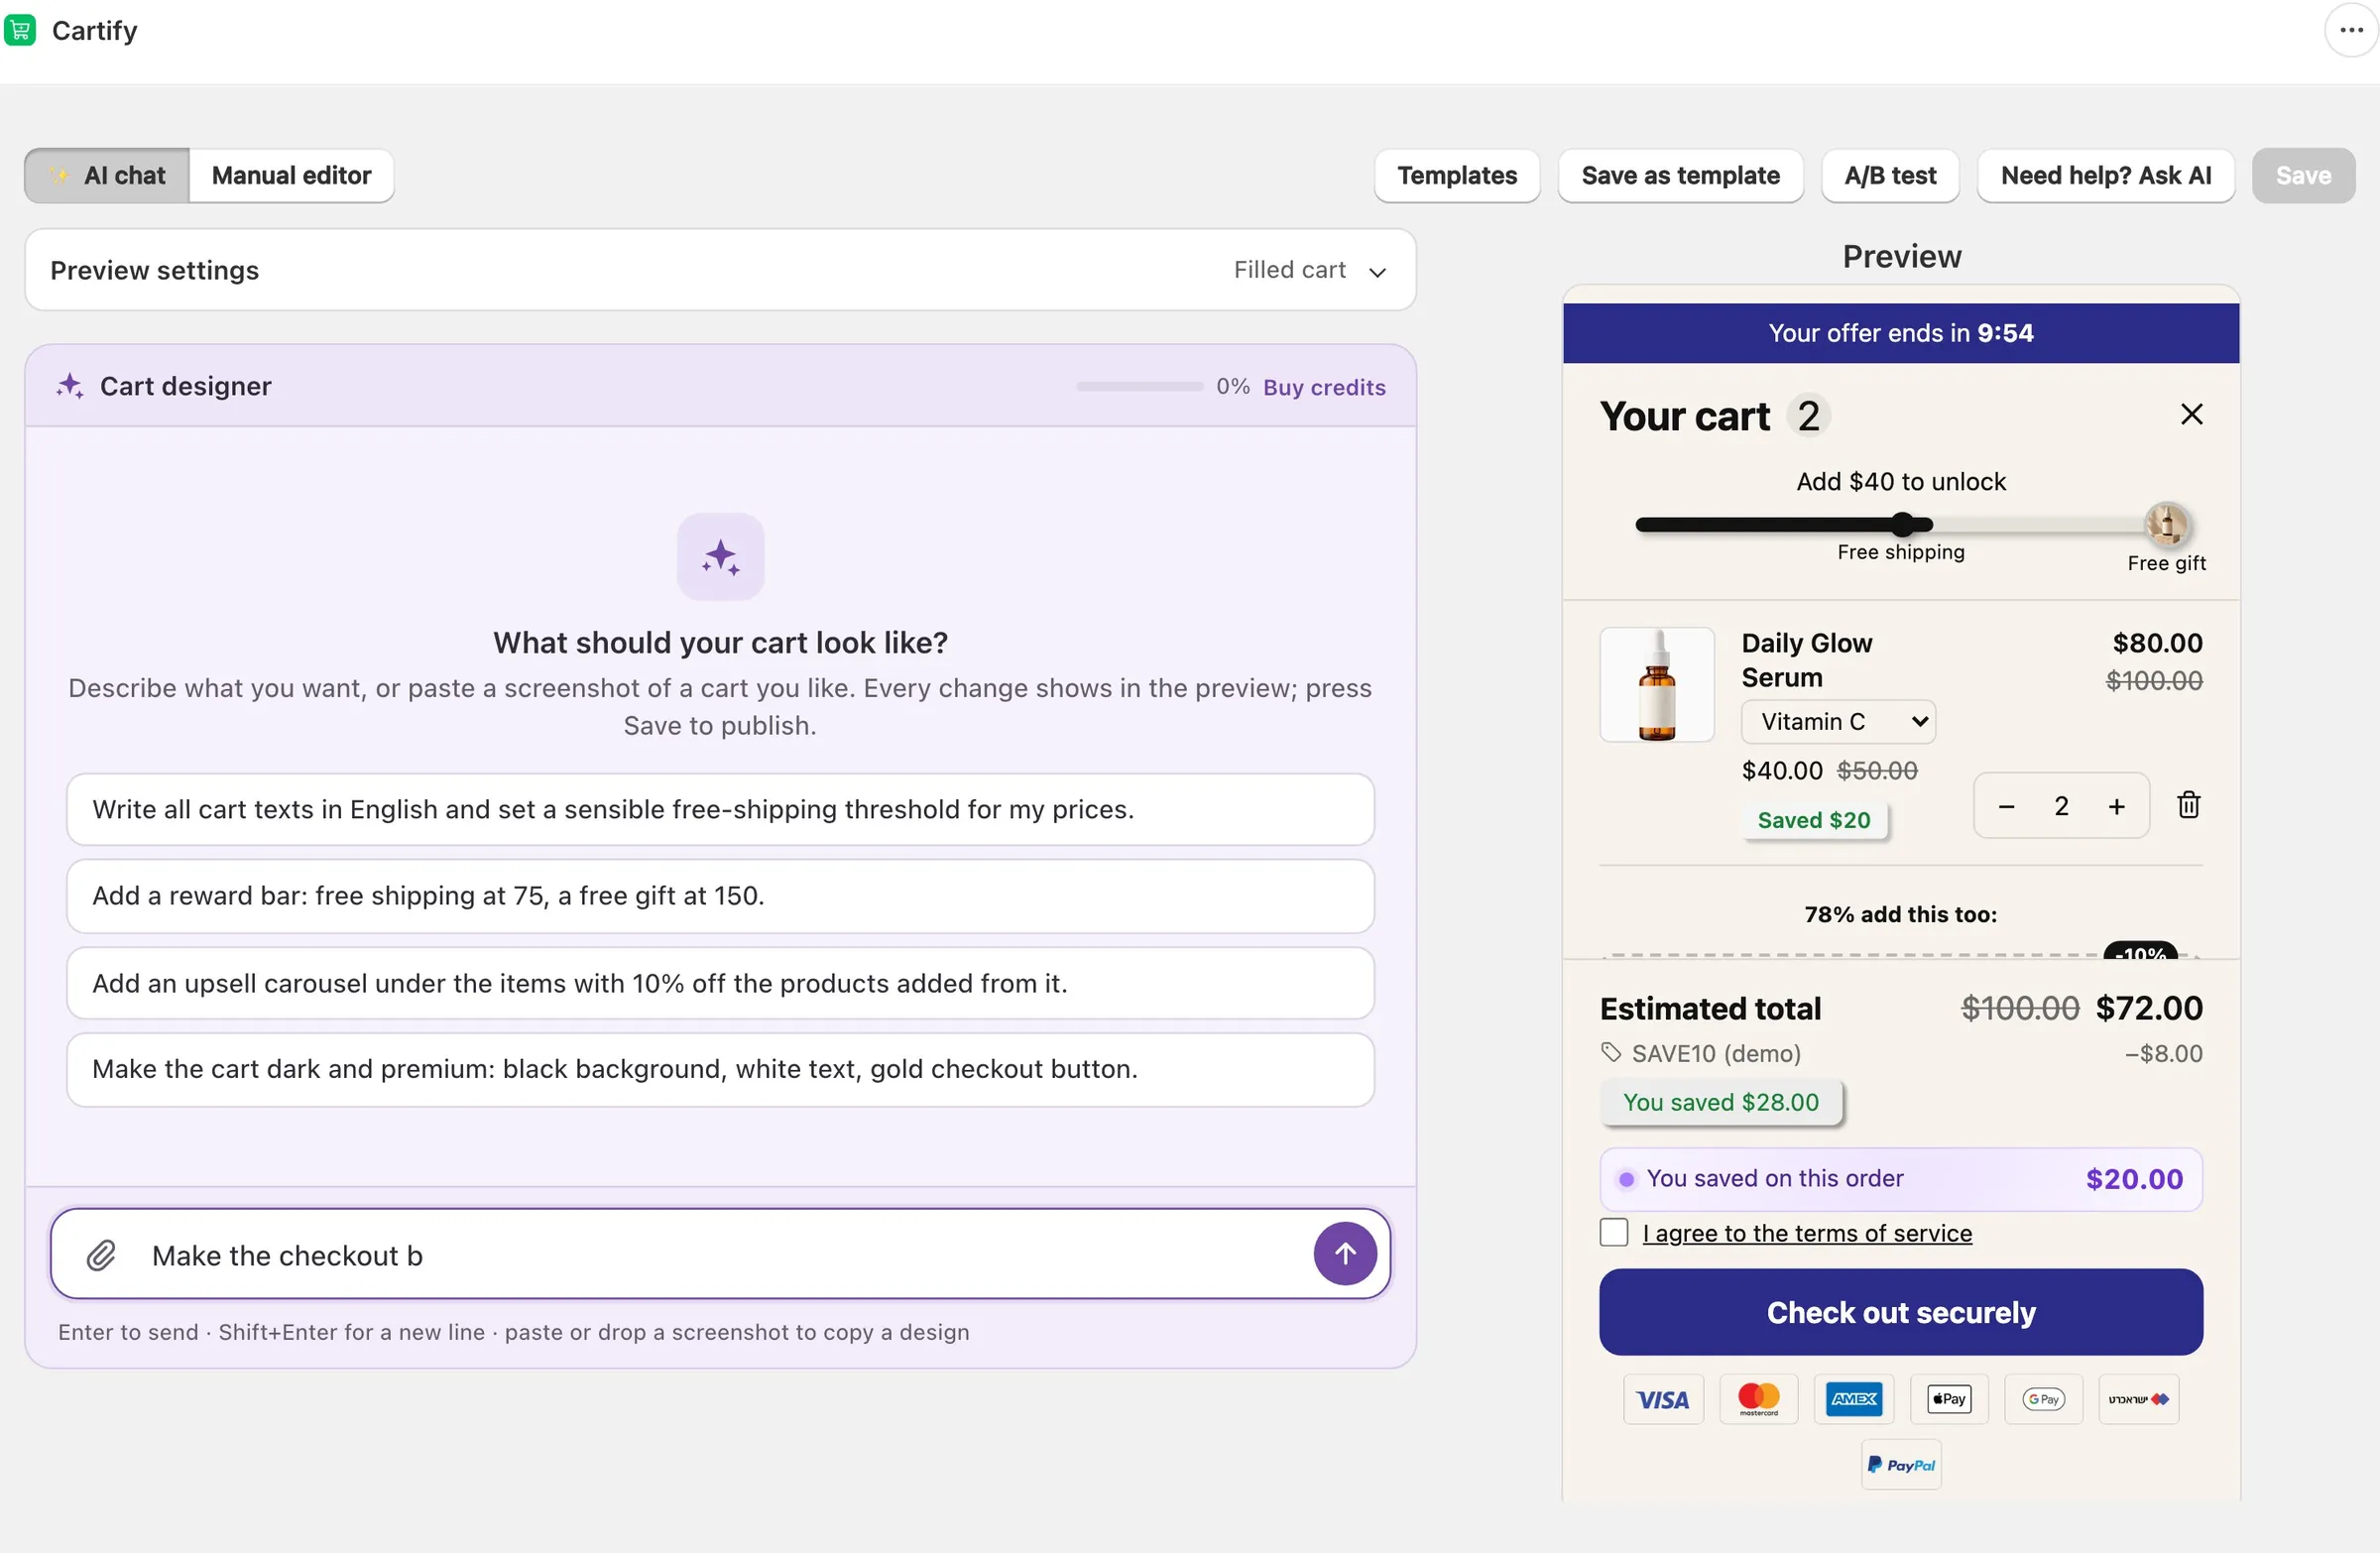Click the Preview settings panel header
The height and width of the screenshot is (1553, 2380).
tap(720, 270)
